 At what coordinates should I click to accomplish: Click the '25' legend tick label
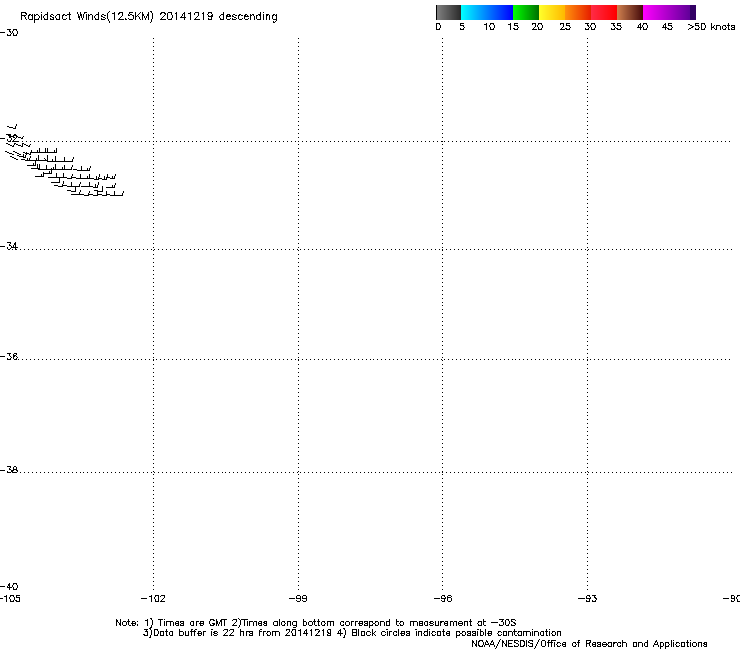pyautogui.click(x=565, y=27)
